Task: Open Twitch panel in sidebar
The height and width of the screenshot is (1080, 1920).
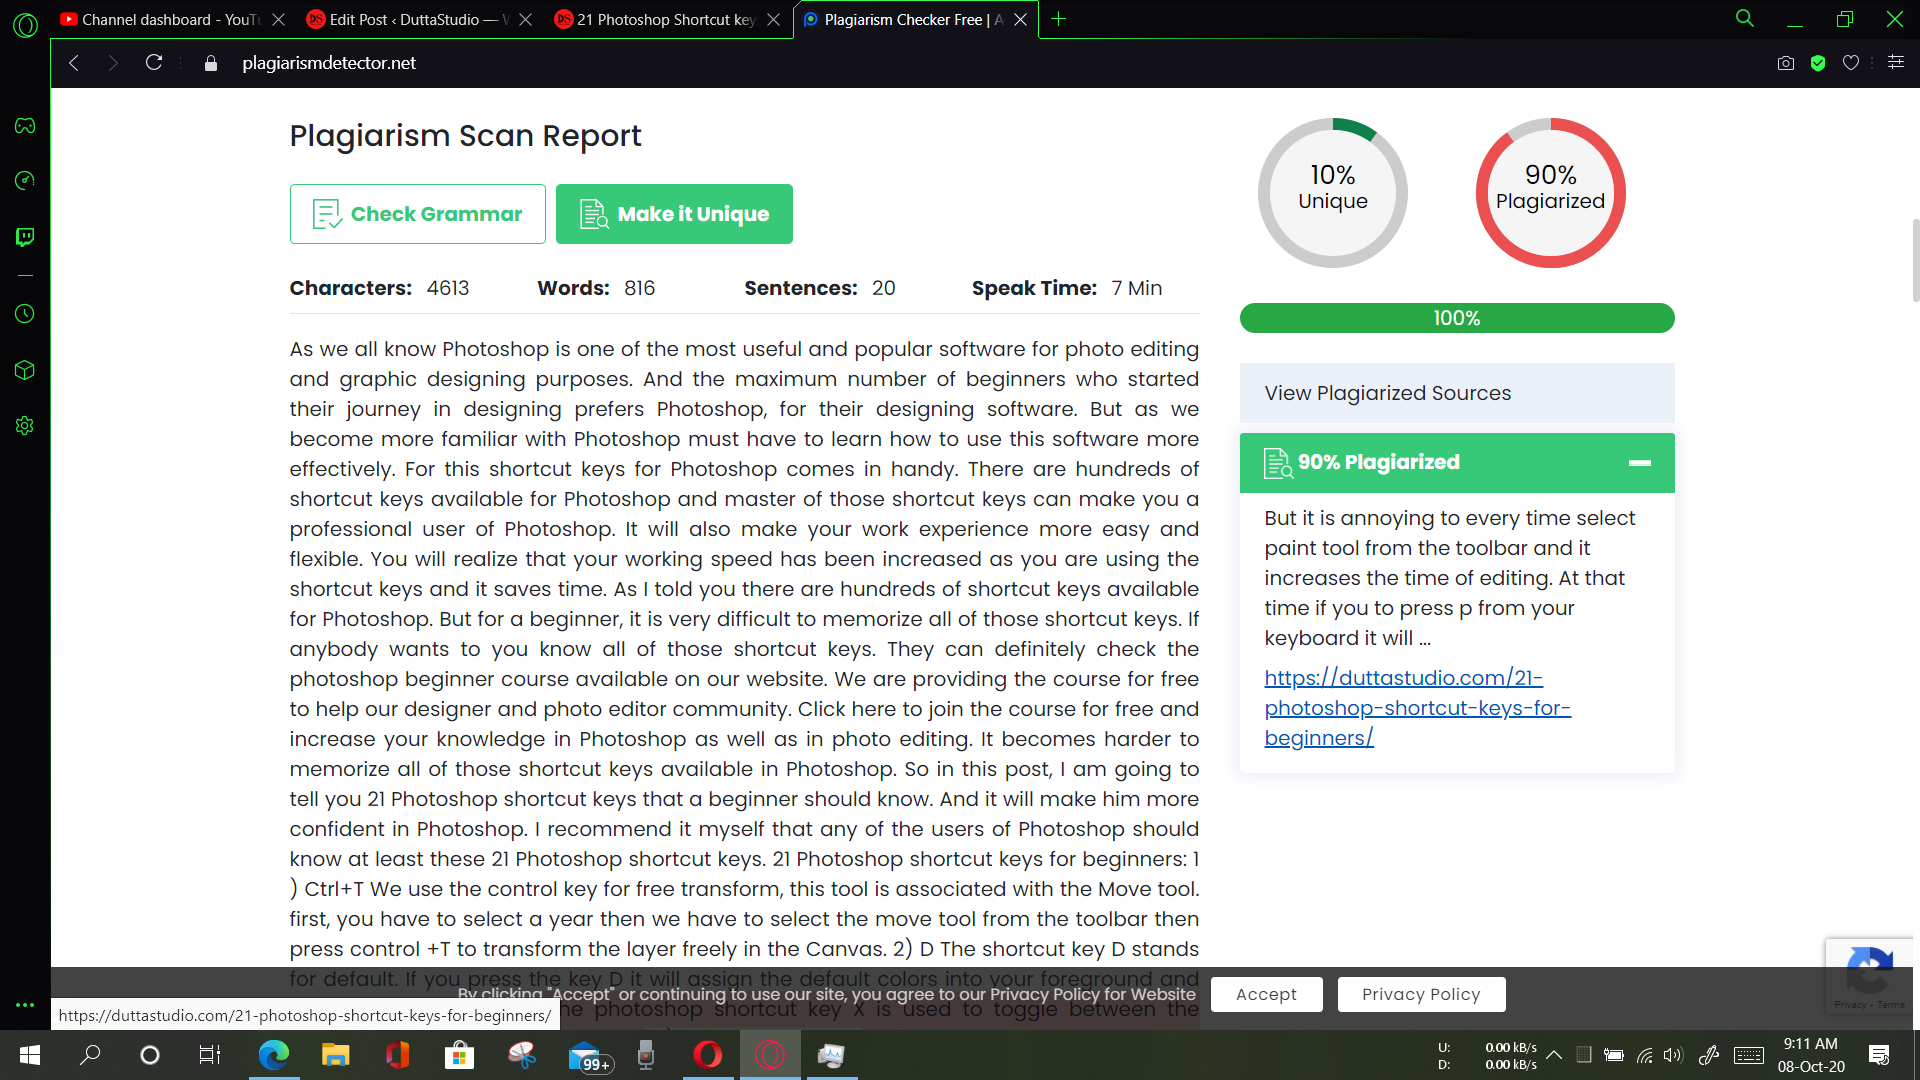Action: tap(25, 237)
